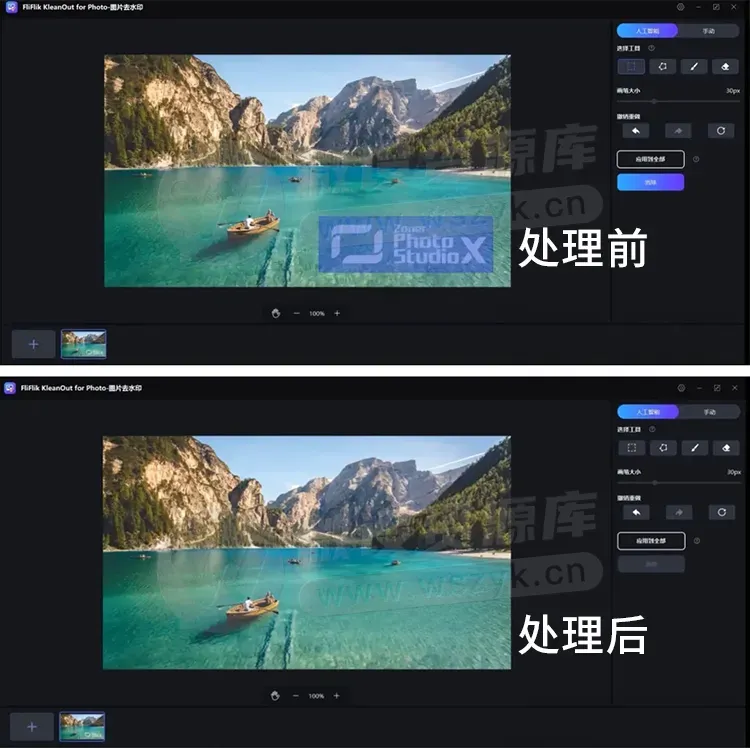The image size is (750, 748).
Task: Activate hand pan tool in 处理前 window
Action: 276,313
